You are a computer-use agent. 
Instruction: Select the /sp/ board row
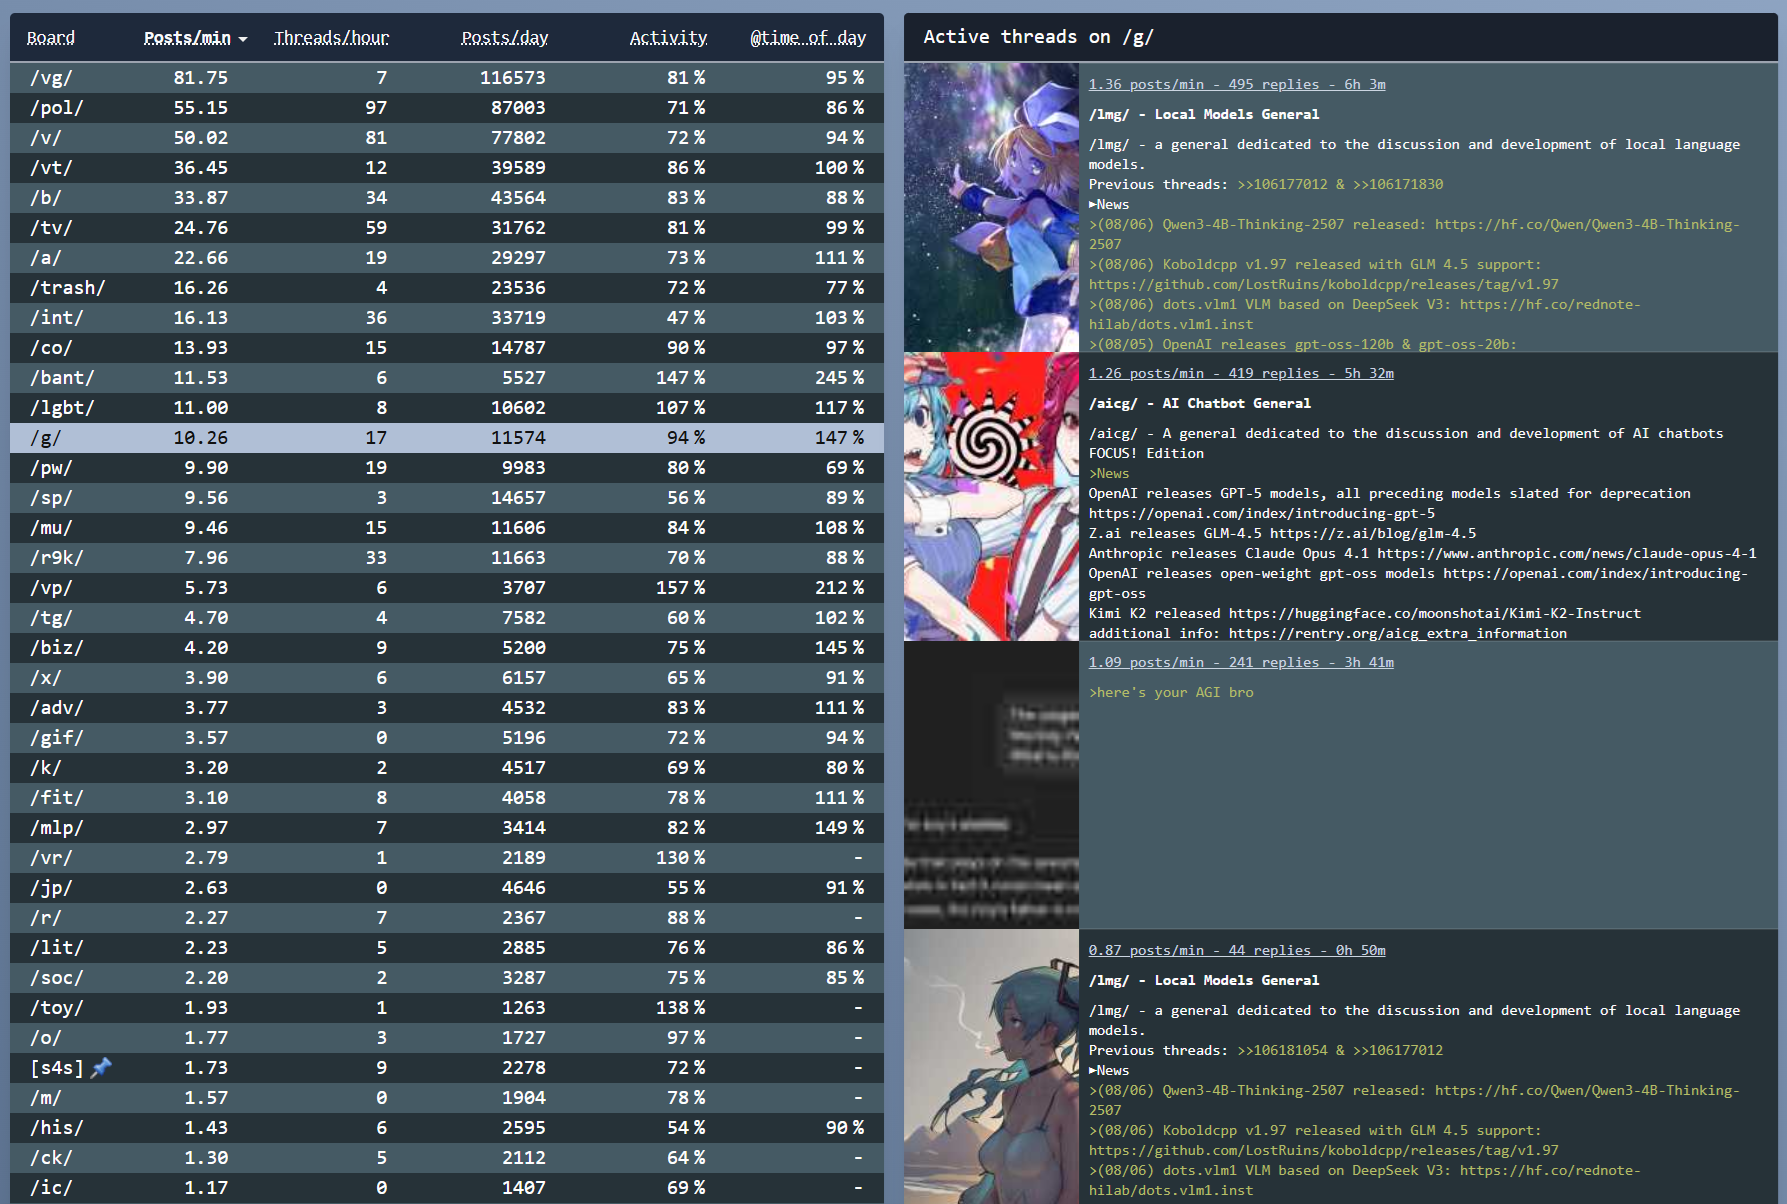click(447, 498)
